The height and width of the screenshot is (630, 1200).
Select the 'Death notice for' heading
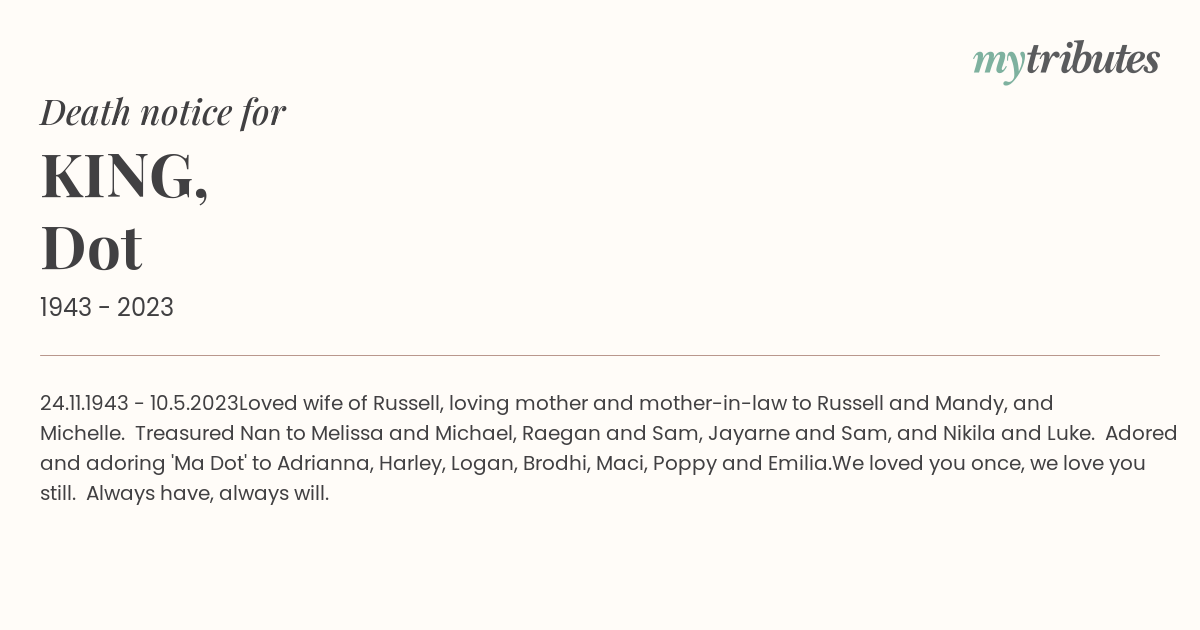163,112
